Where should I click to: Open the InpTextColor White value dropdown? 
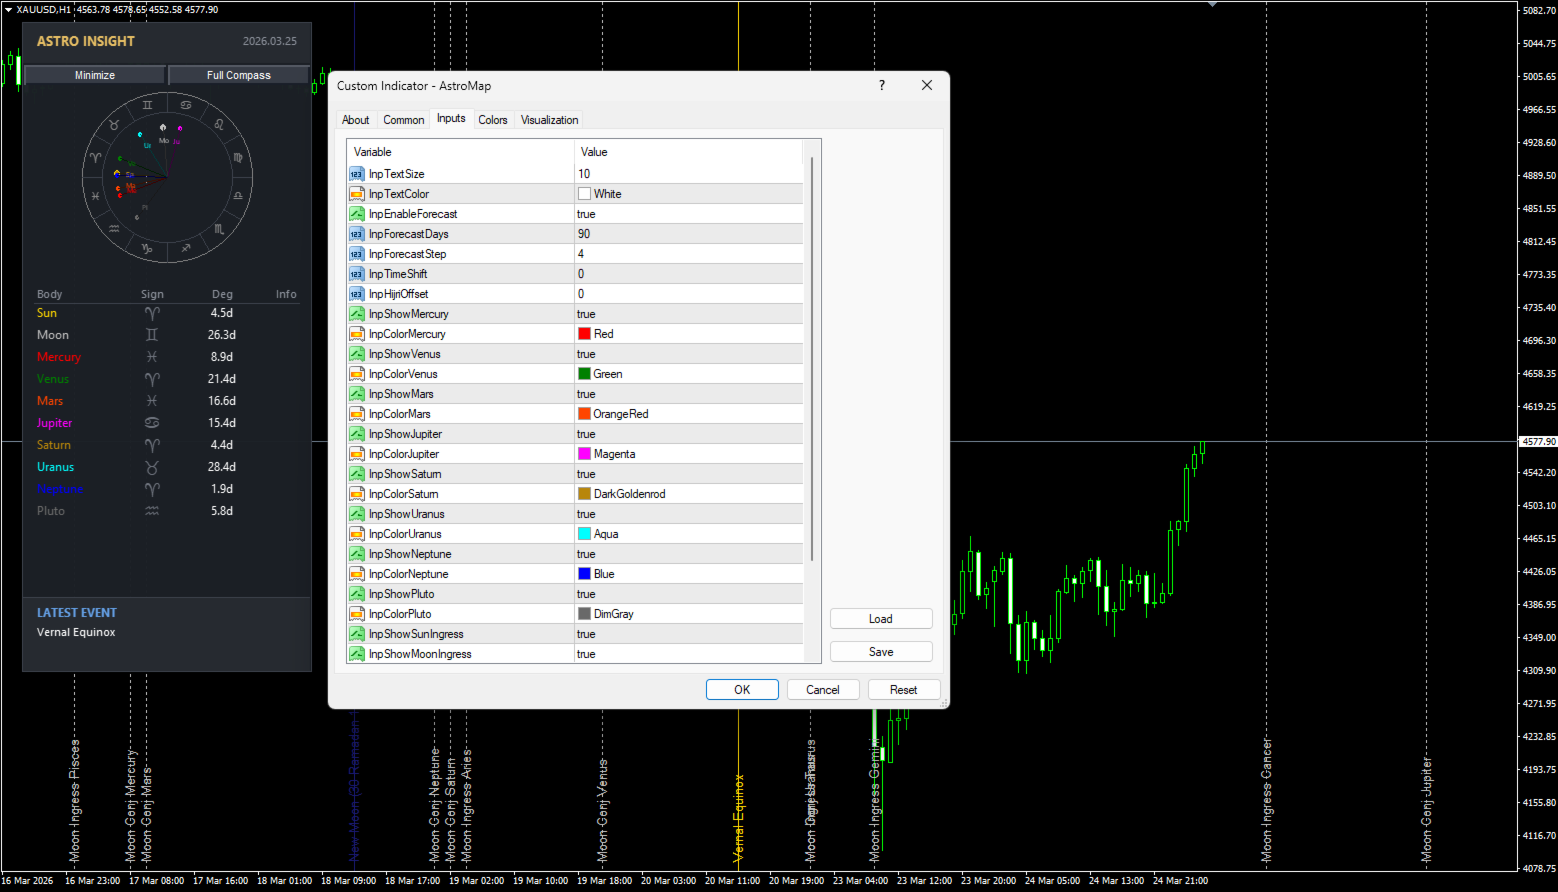[x=688, y=194]
